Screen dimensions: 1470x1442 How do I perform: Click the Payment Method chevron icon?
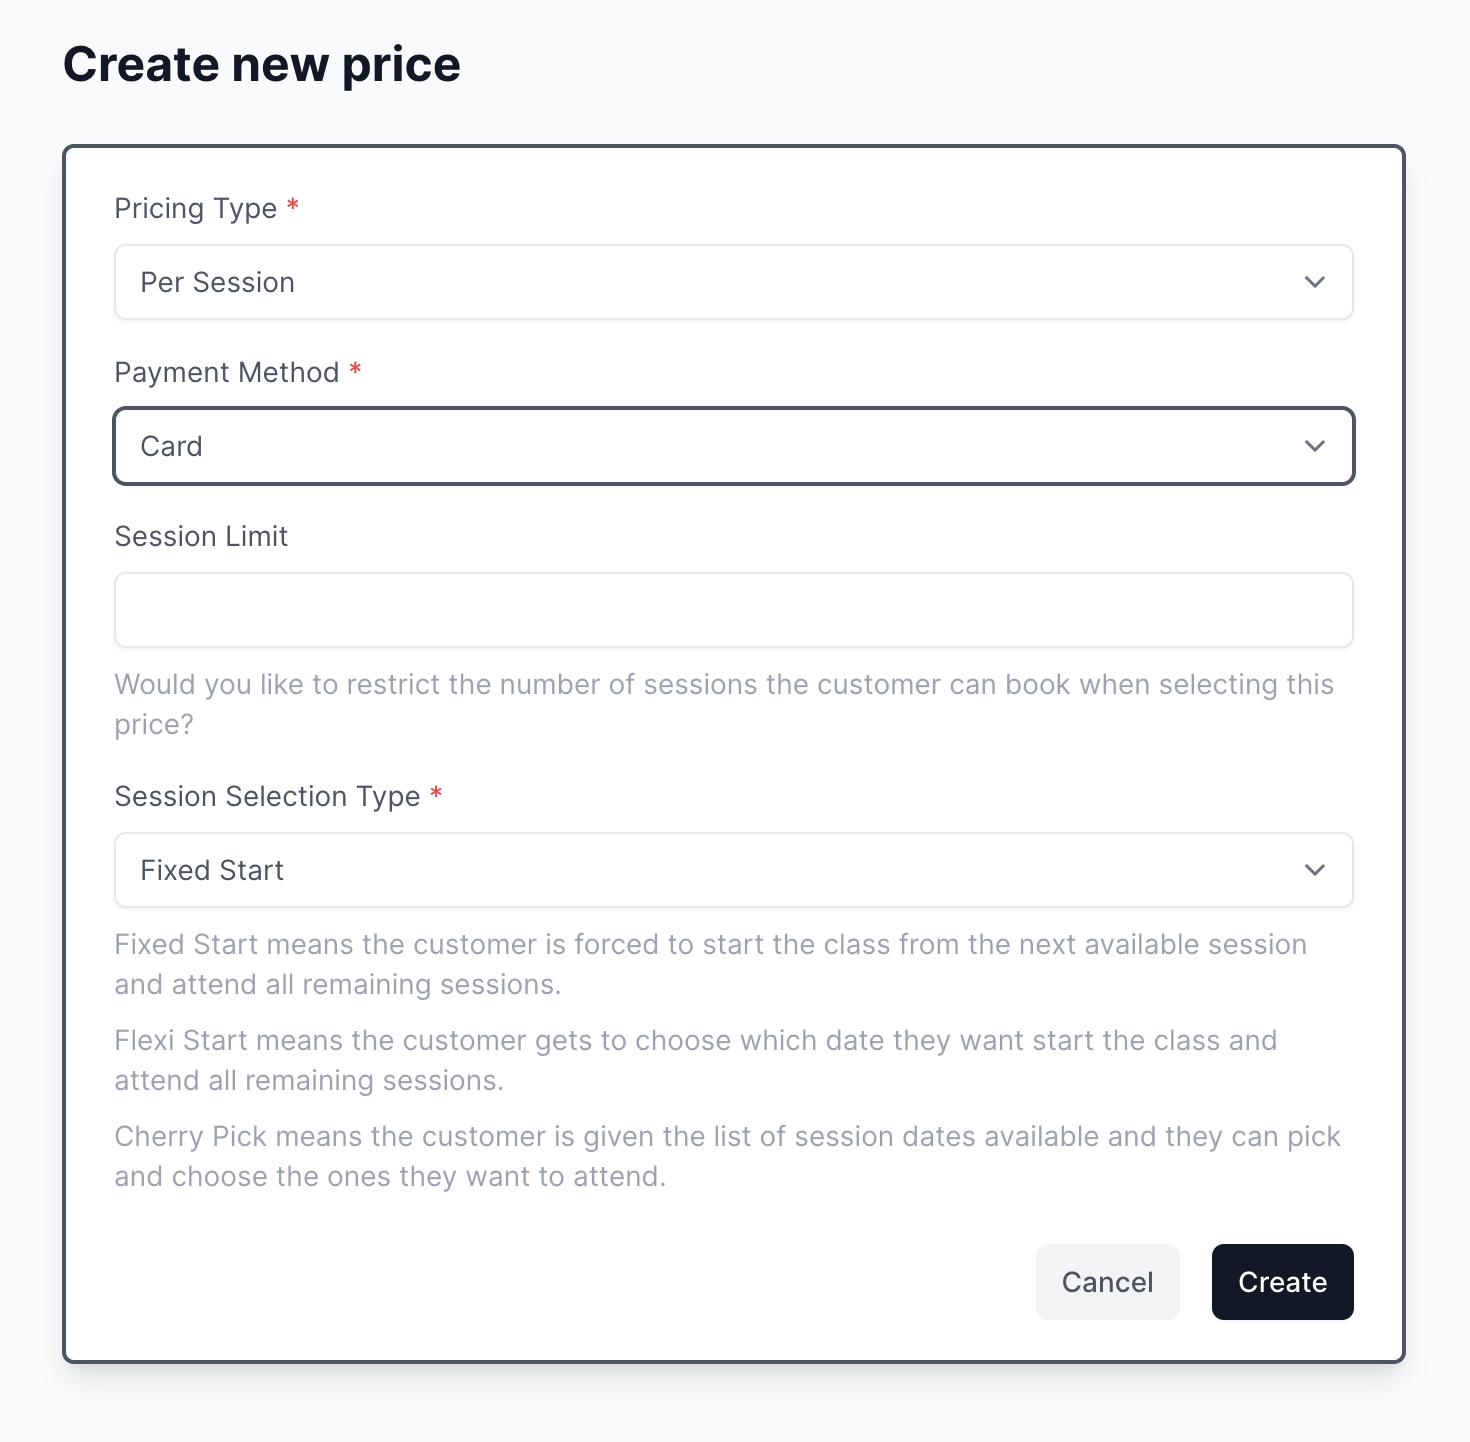pos(1315,446)
